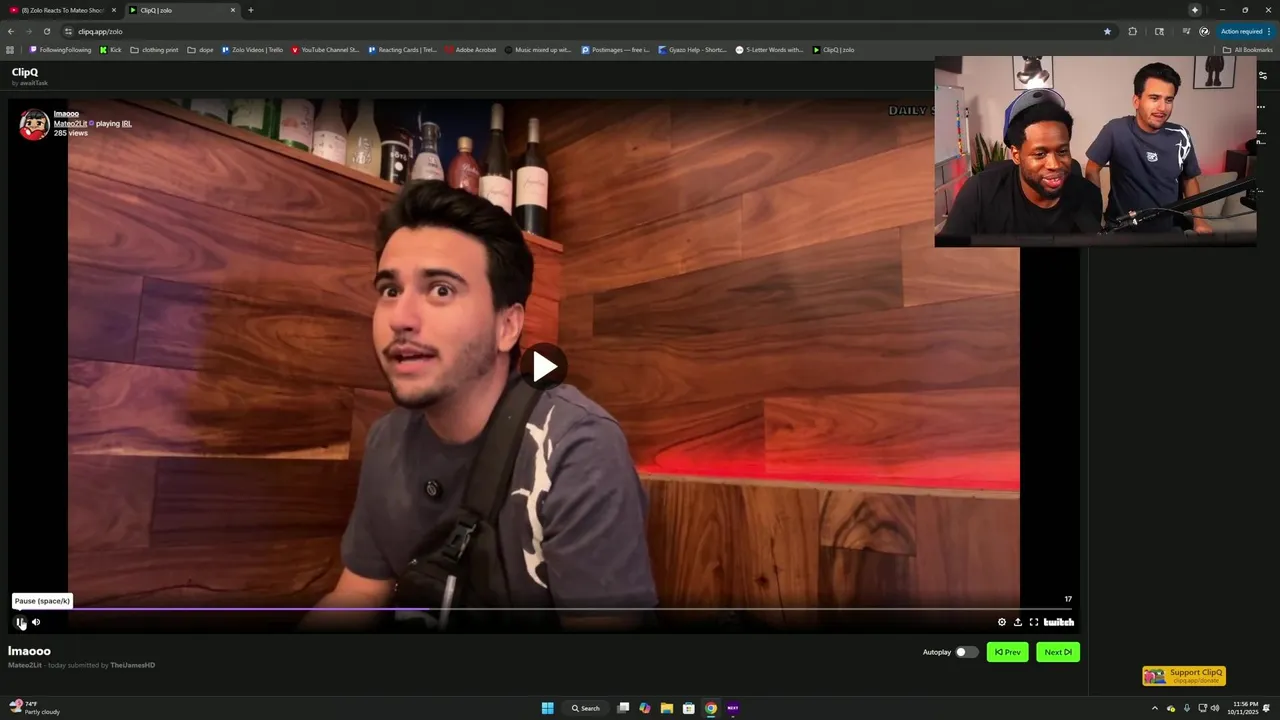Open the apps grid icon in bookmarks bar

click(x=10, y=49)
